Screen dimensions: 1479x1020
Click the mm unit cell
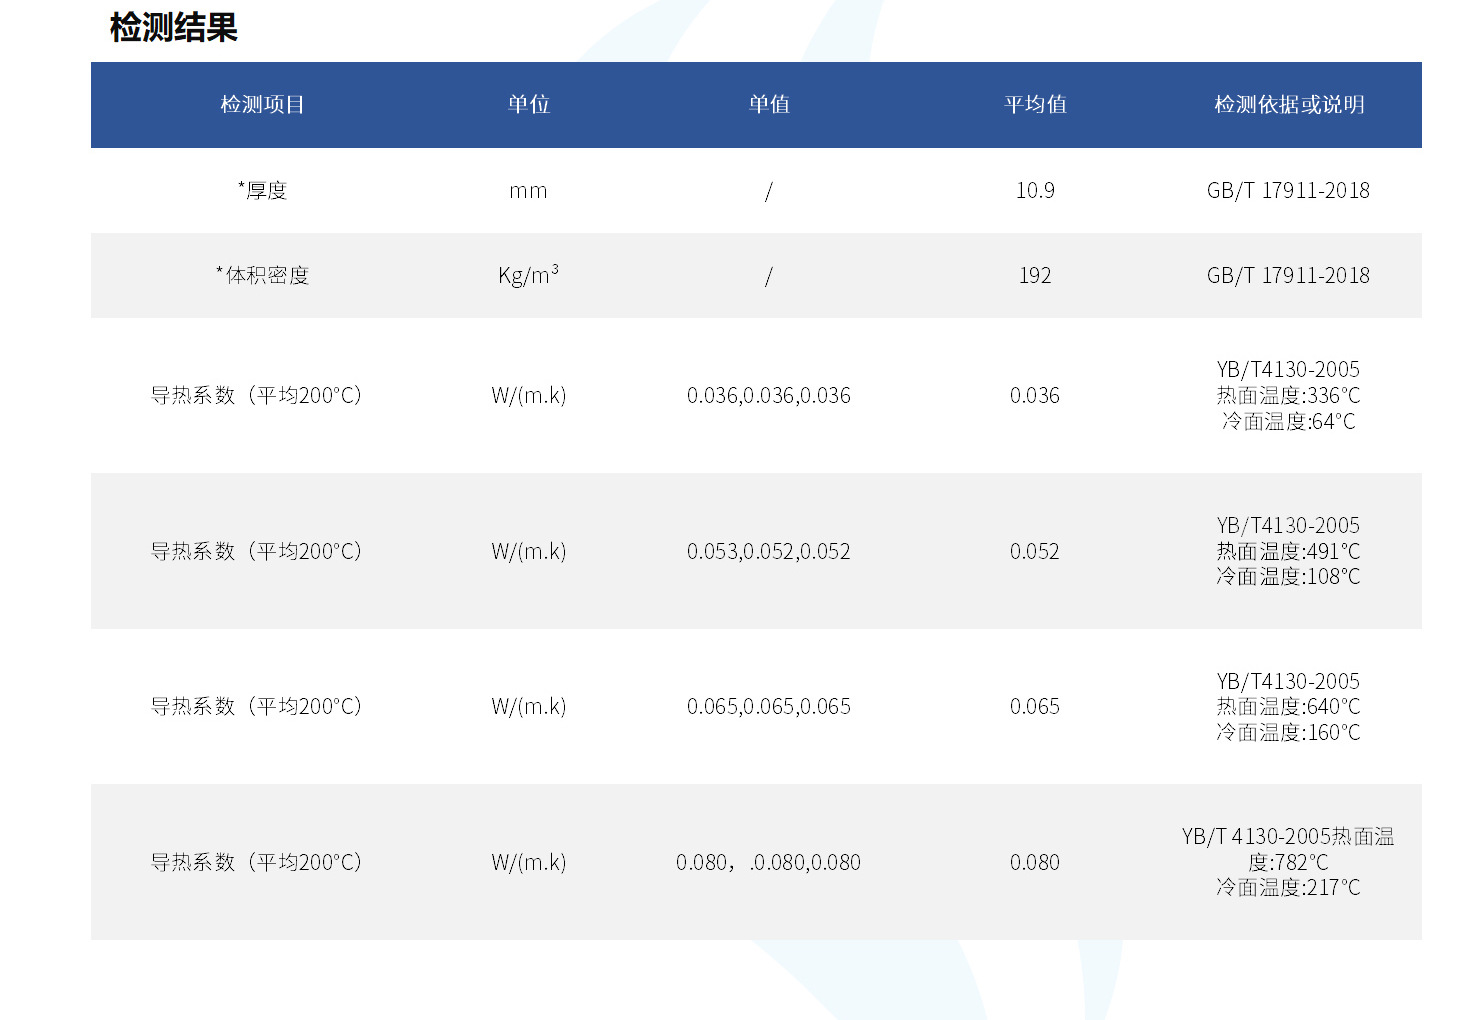[x=528, y=191]
